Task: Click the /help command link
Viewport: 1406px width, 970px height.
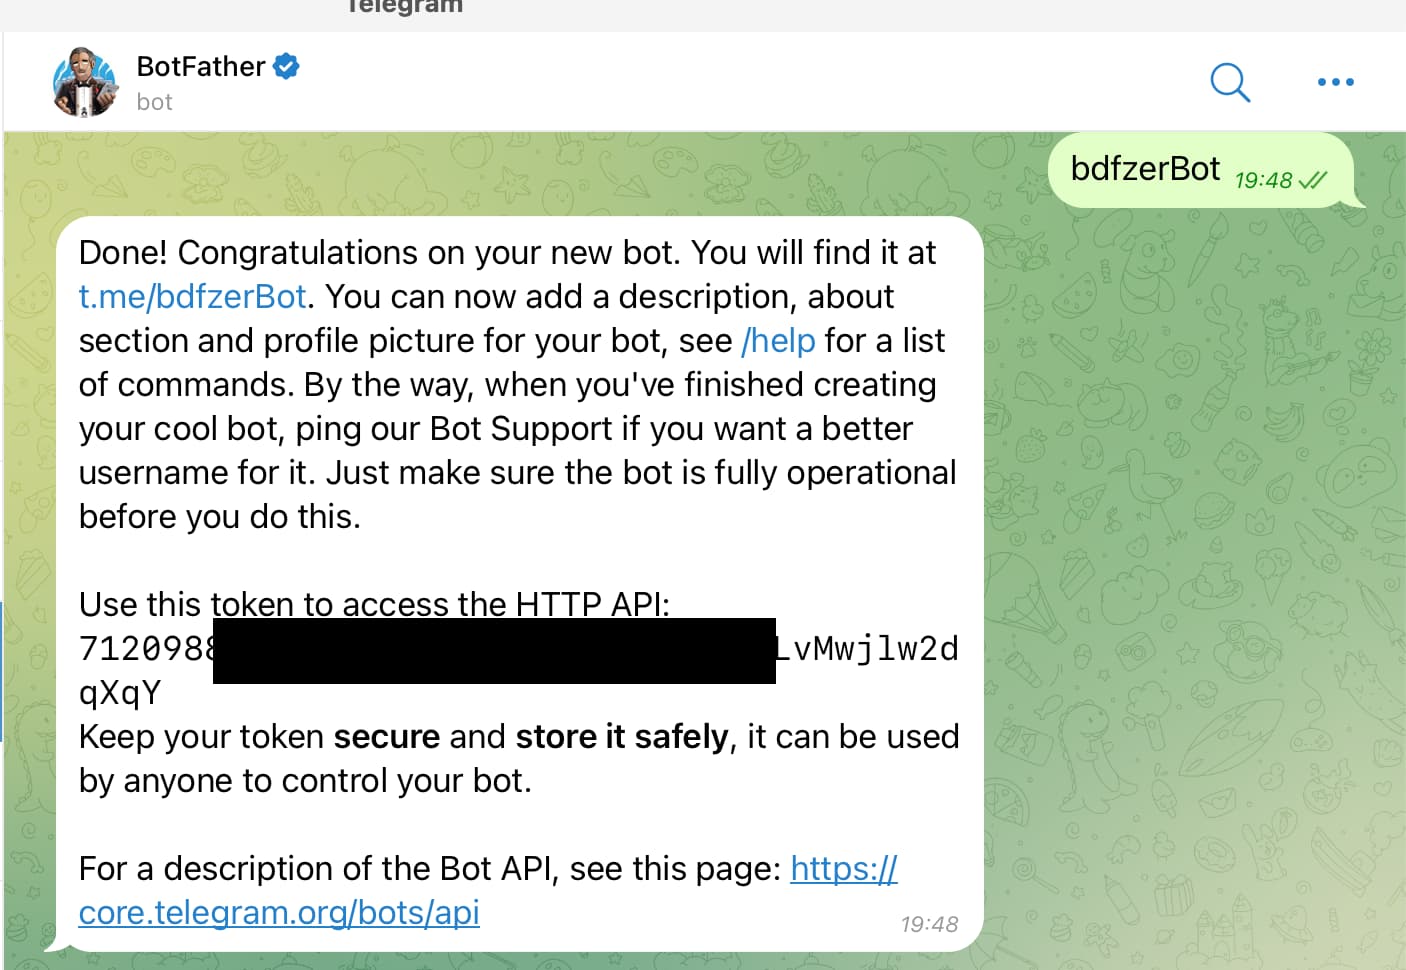Action: [778, 341]
